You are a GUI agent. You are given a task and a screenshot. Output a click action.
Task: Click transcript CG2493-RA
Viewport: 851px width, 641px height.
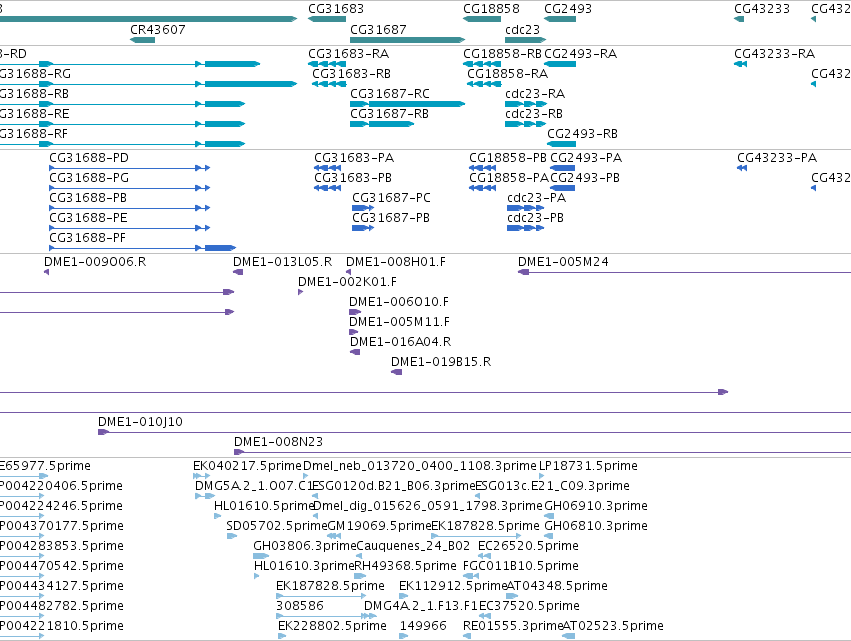pos(580,54)
